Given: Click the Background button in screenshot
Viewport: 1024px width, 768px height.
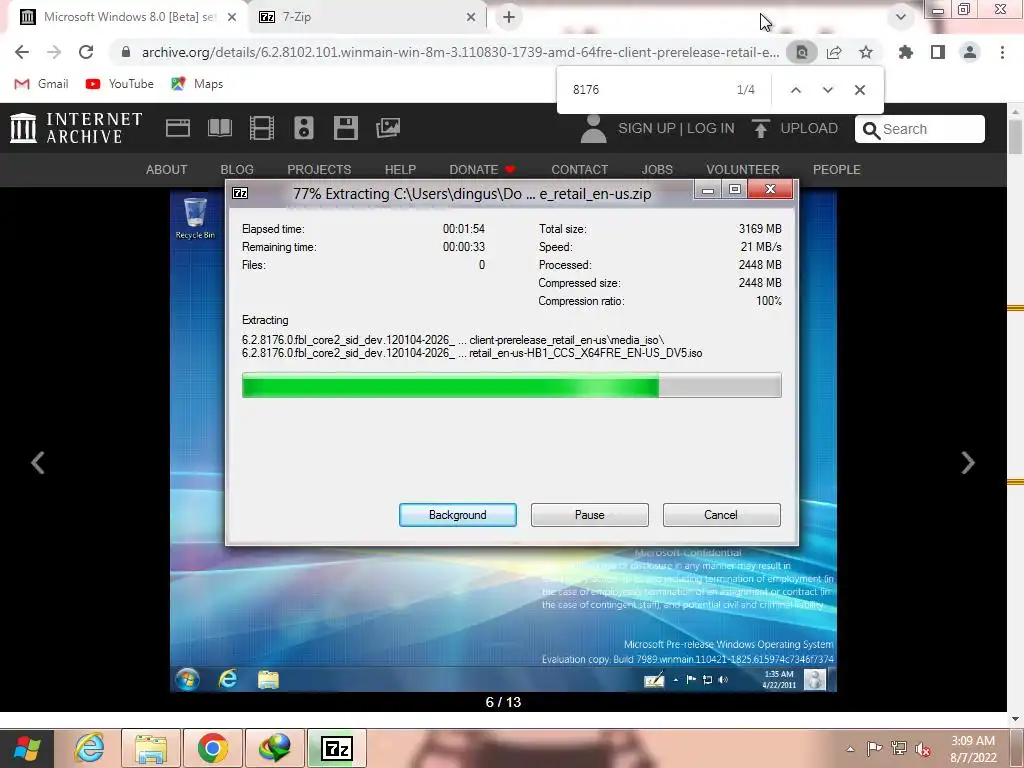Looking at the screenshot, I should click(458, 515).
